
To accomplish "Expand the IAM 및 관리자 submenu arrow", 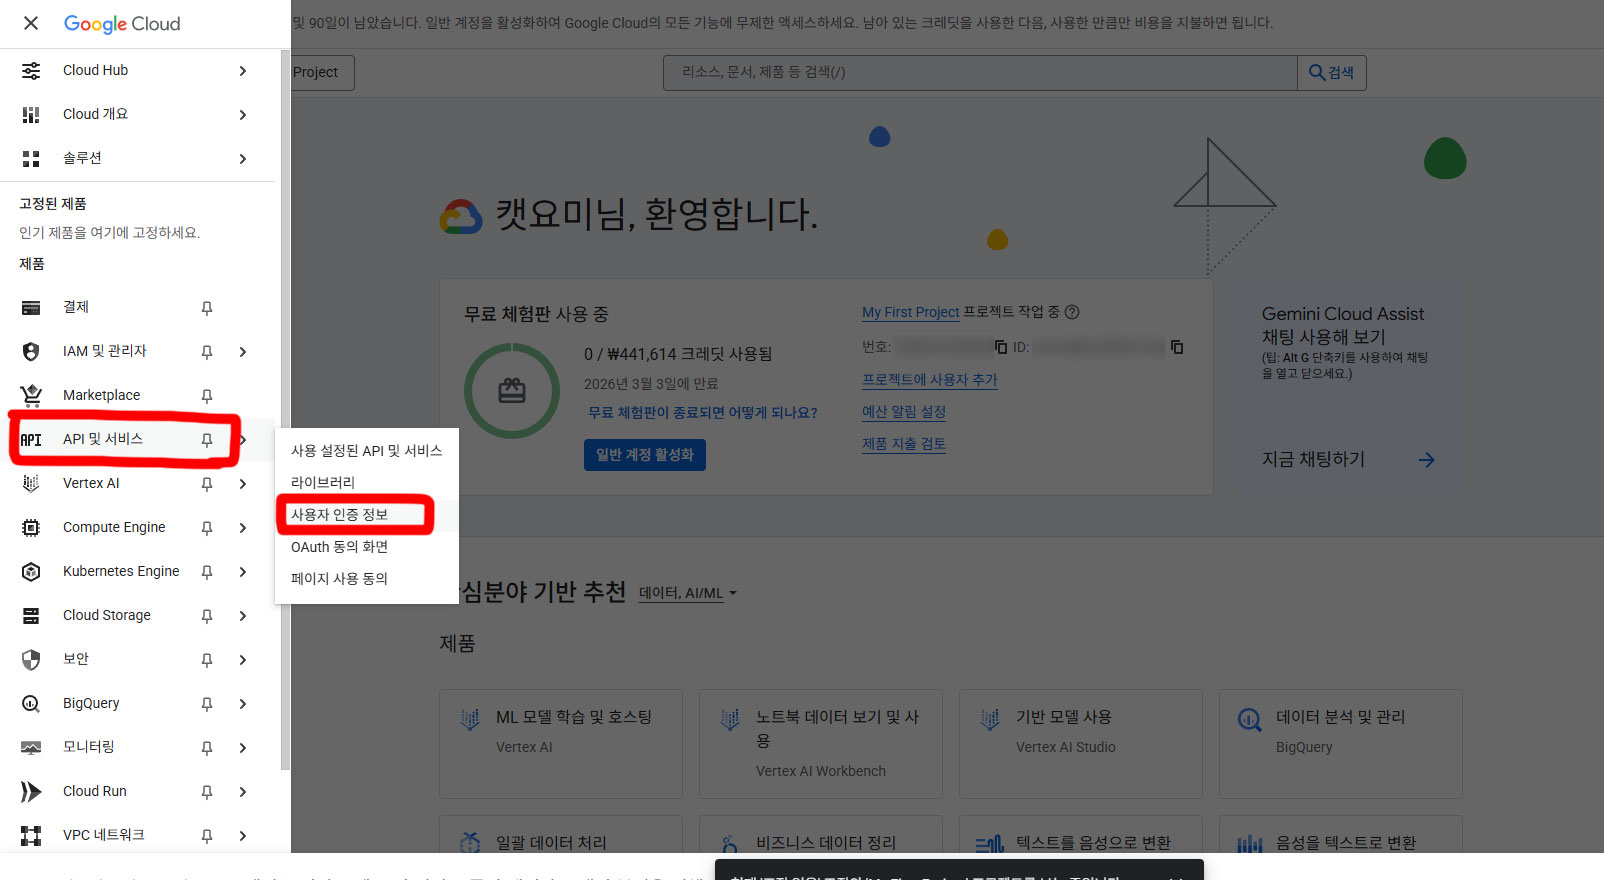I will 243,352.
